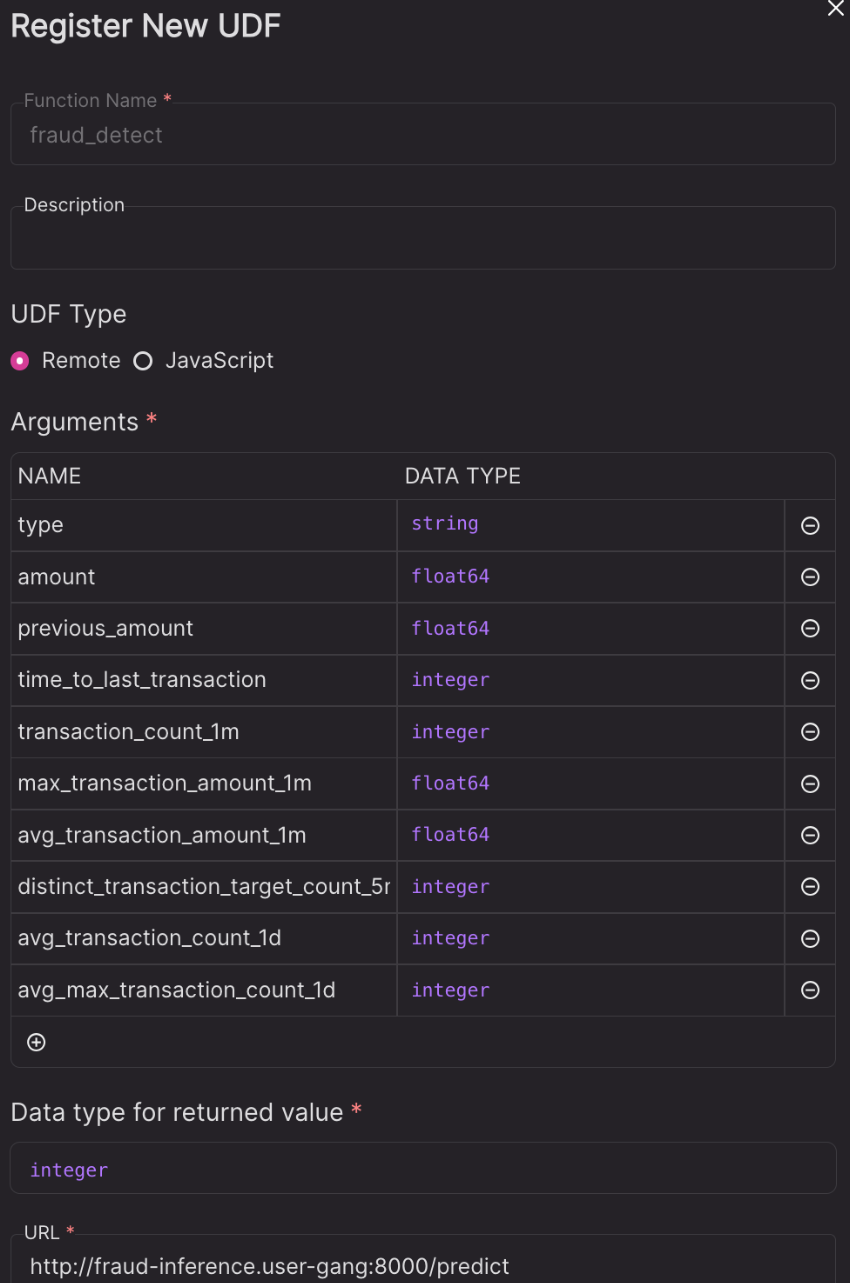This screenshot has width=850, height=1284.
Task: Select the JavaScript UDF type
Action: (x=143, y=360)
